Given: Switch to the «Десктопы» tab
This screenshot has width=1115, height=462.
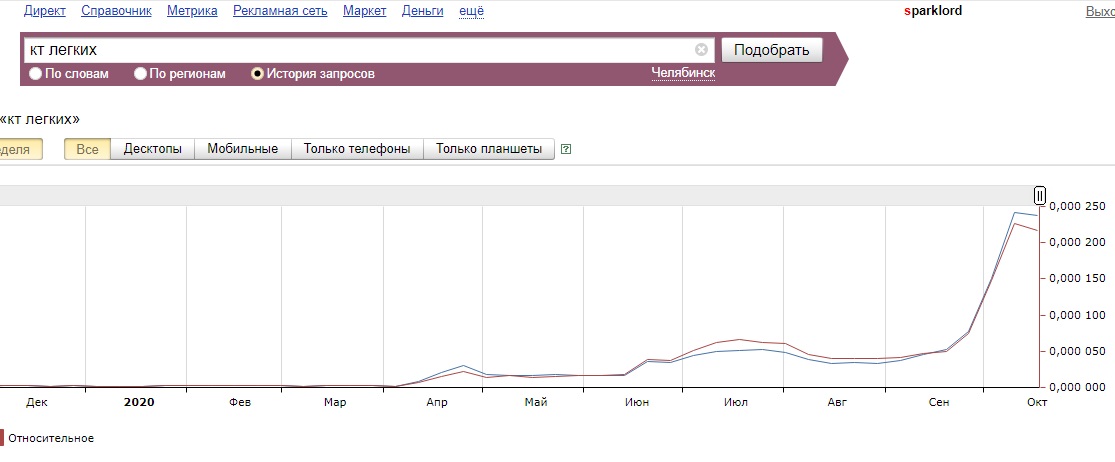Looking at the screenshot, I should 153,149.
